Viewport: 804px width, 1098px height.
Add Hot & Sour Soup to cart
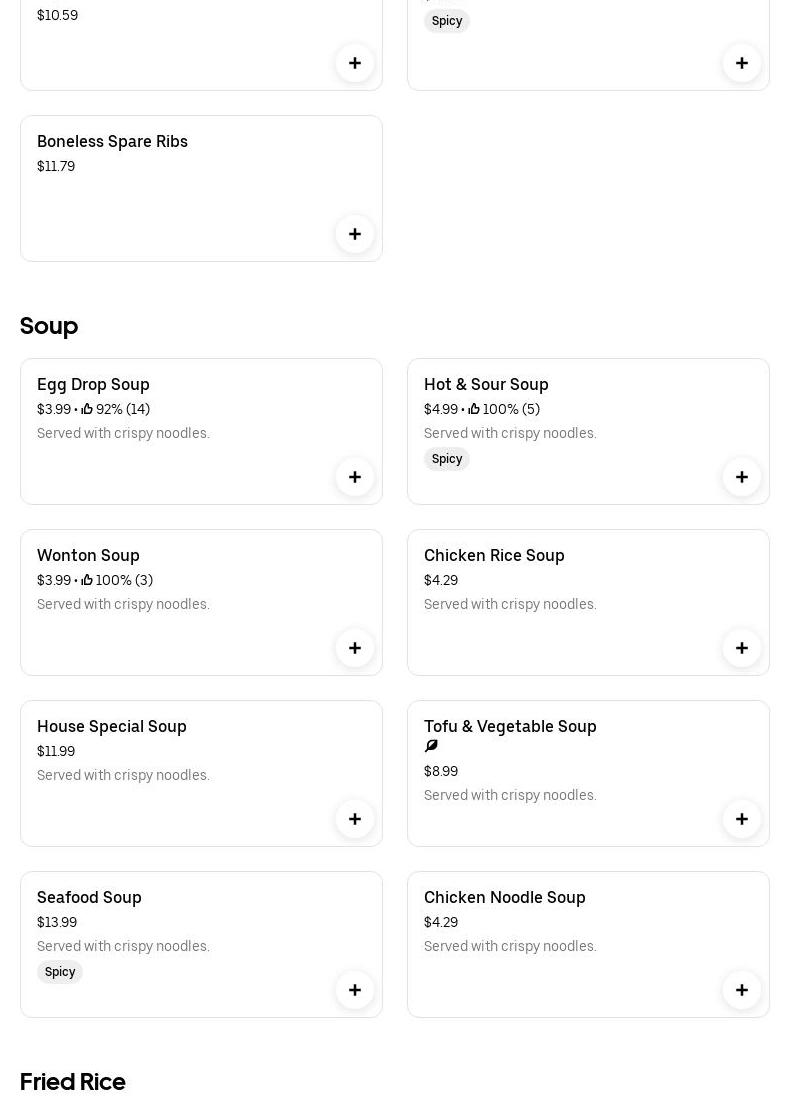742,477
